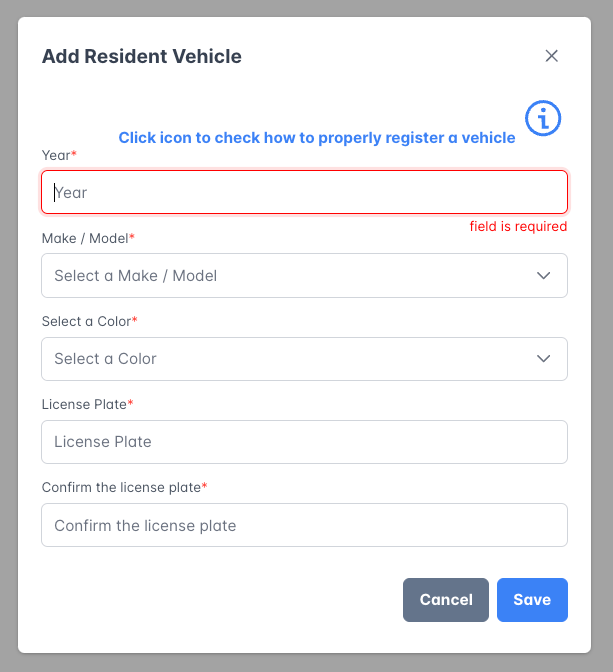Close the Add Resident Vehicle dialog

tap(551, 56)
